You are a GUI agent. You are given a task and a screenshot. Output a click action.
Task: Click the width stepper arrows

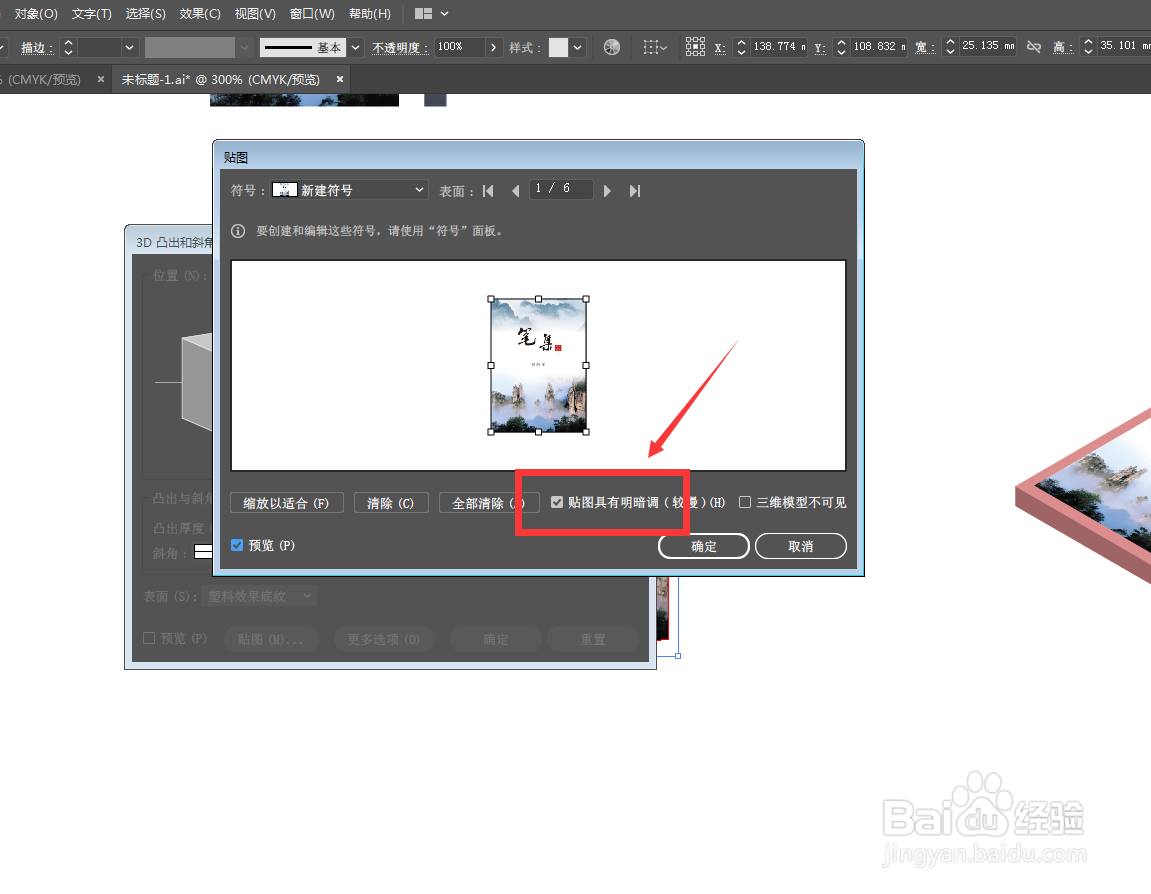tap(950, 47)
